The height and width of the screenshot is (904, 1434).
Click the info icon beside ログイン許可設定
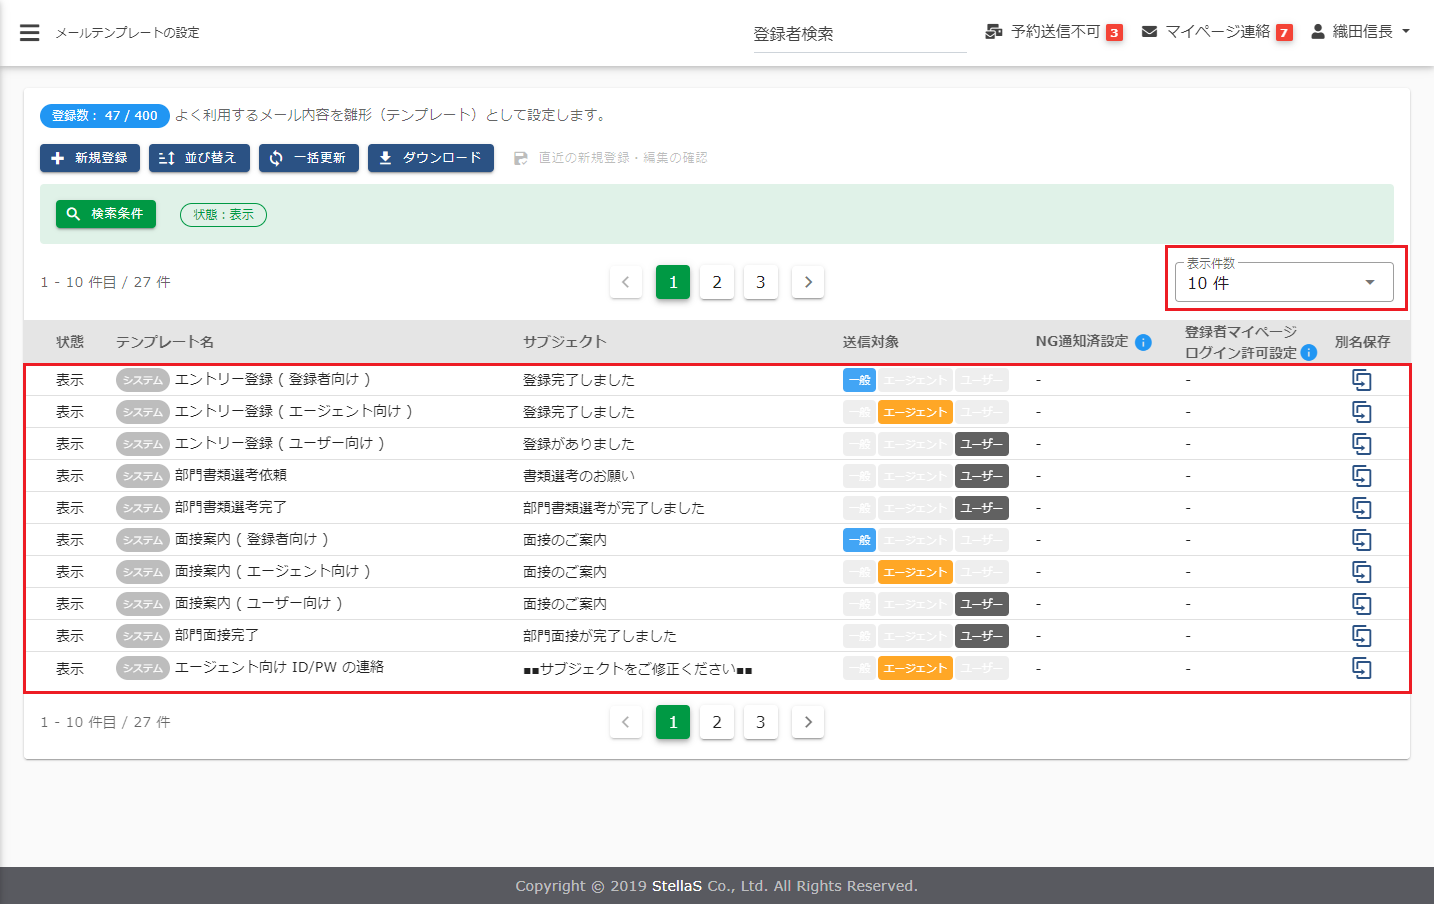(1308, 353)
